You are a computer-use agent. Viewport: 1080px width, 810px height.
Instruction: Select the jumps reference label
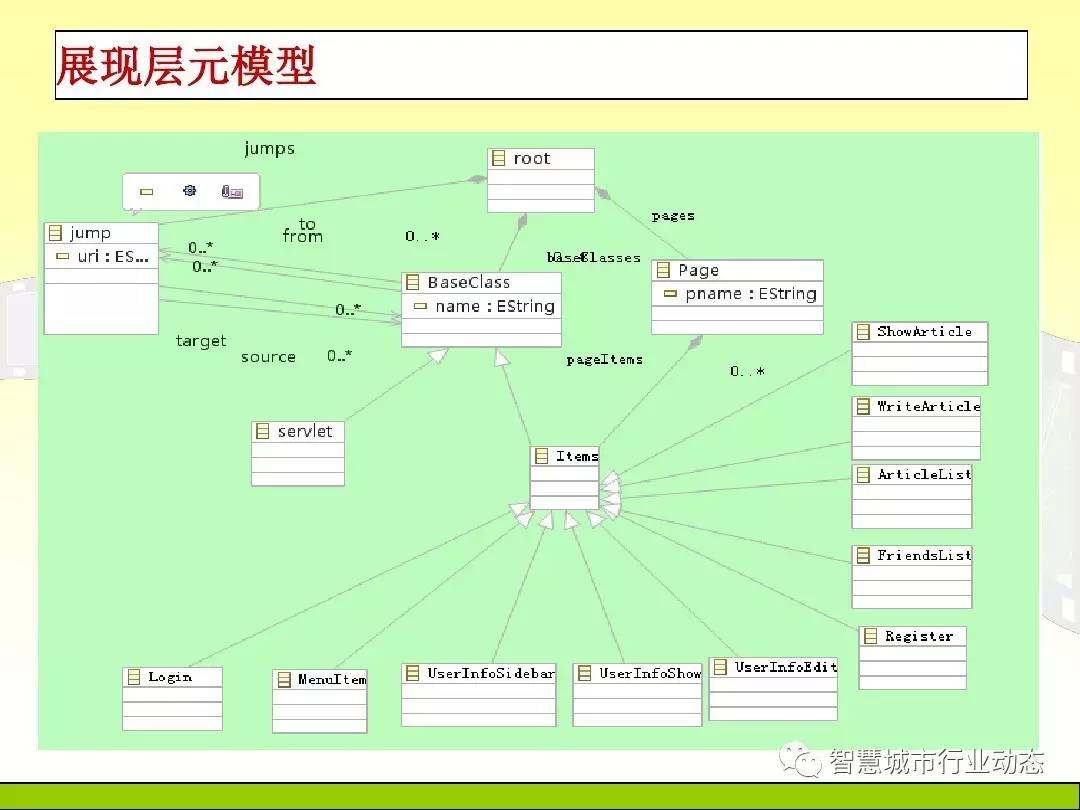270,148
